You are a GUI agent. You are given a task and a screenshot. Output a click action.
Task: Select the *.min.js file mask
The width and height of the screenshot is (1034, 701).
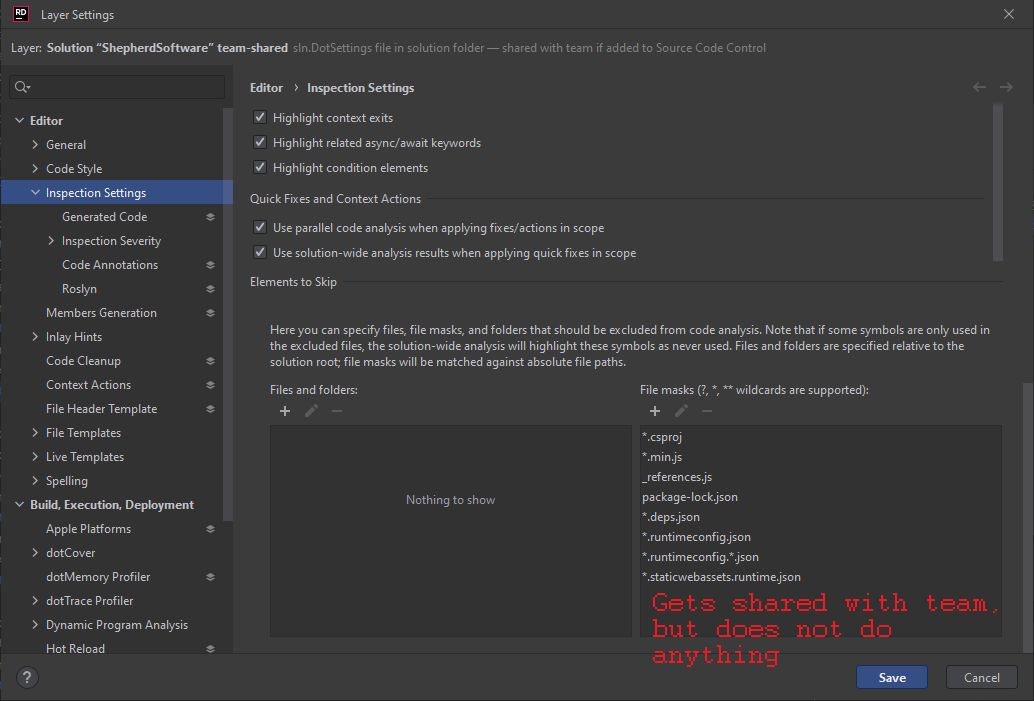coord(662,457)
